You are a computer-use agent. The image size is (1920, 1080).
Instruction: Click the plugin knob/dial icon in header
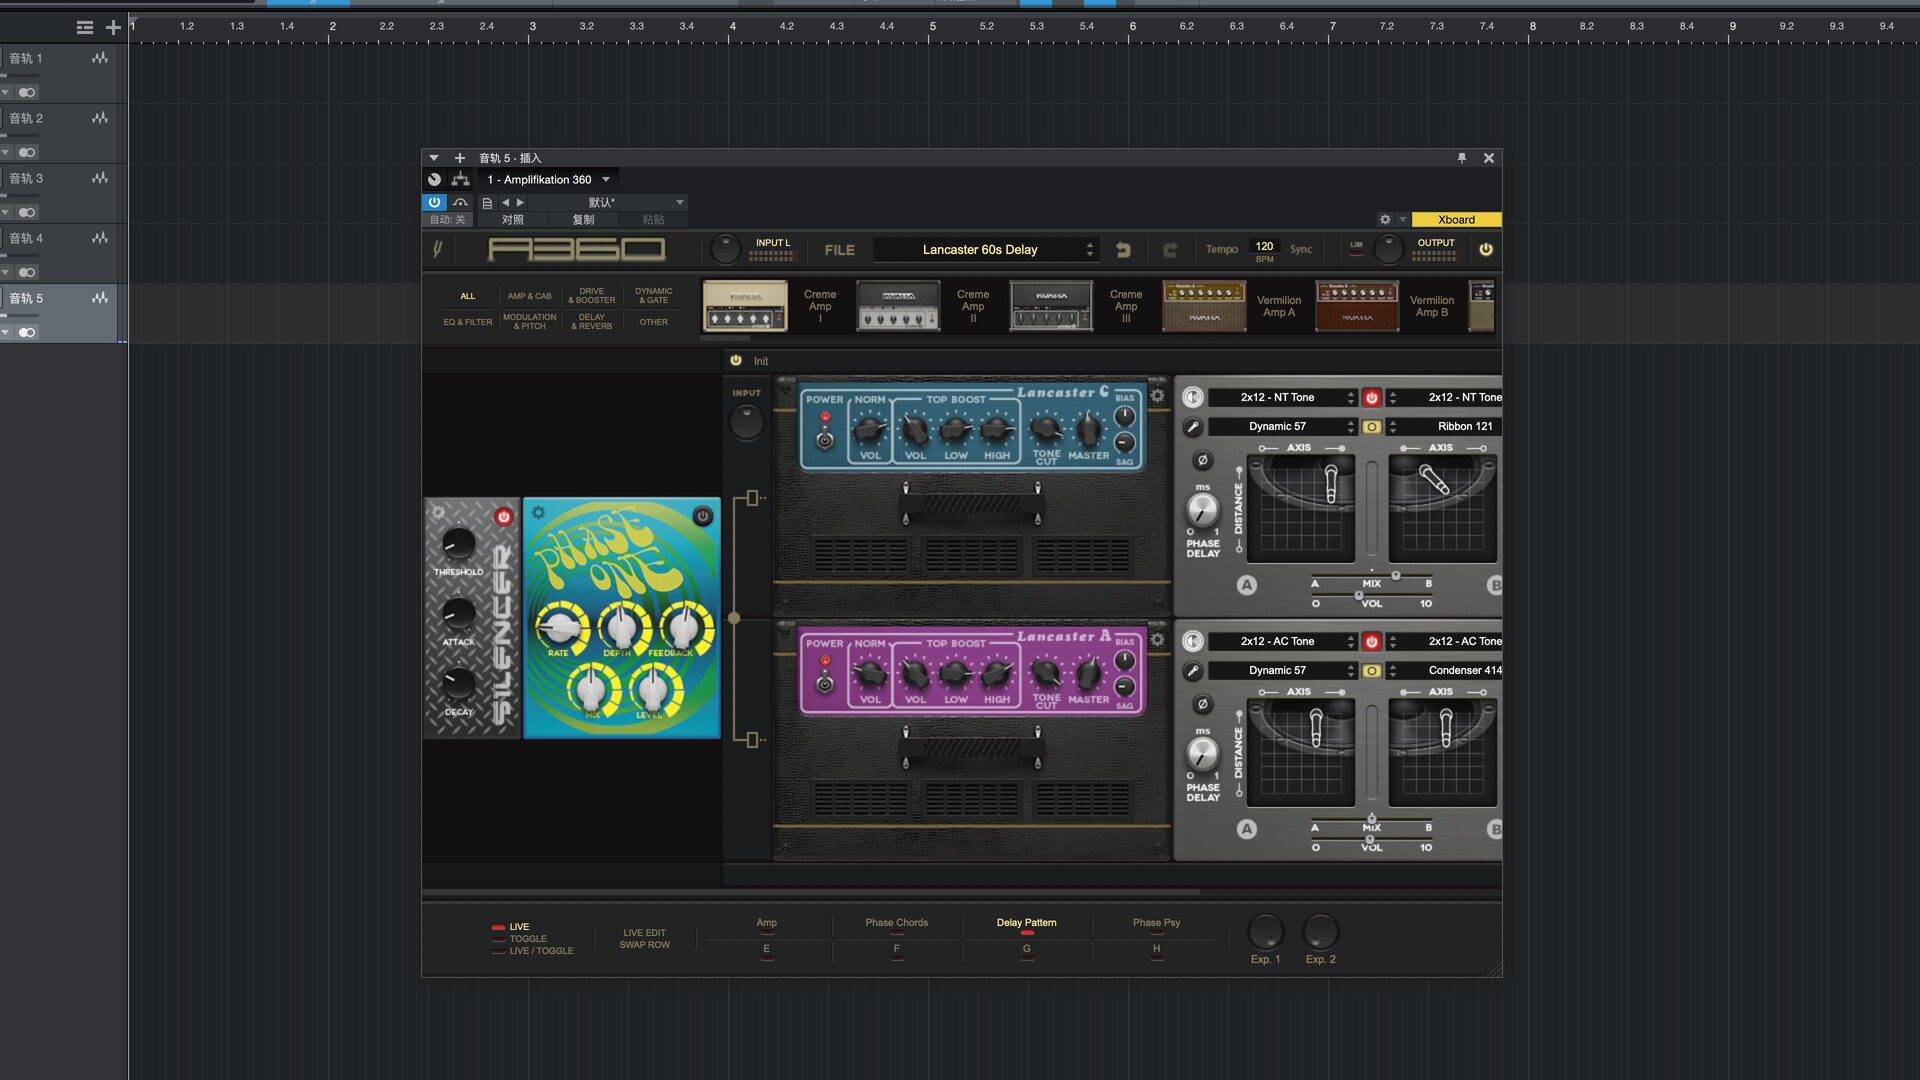coord(434,180)
